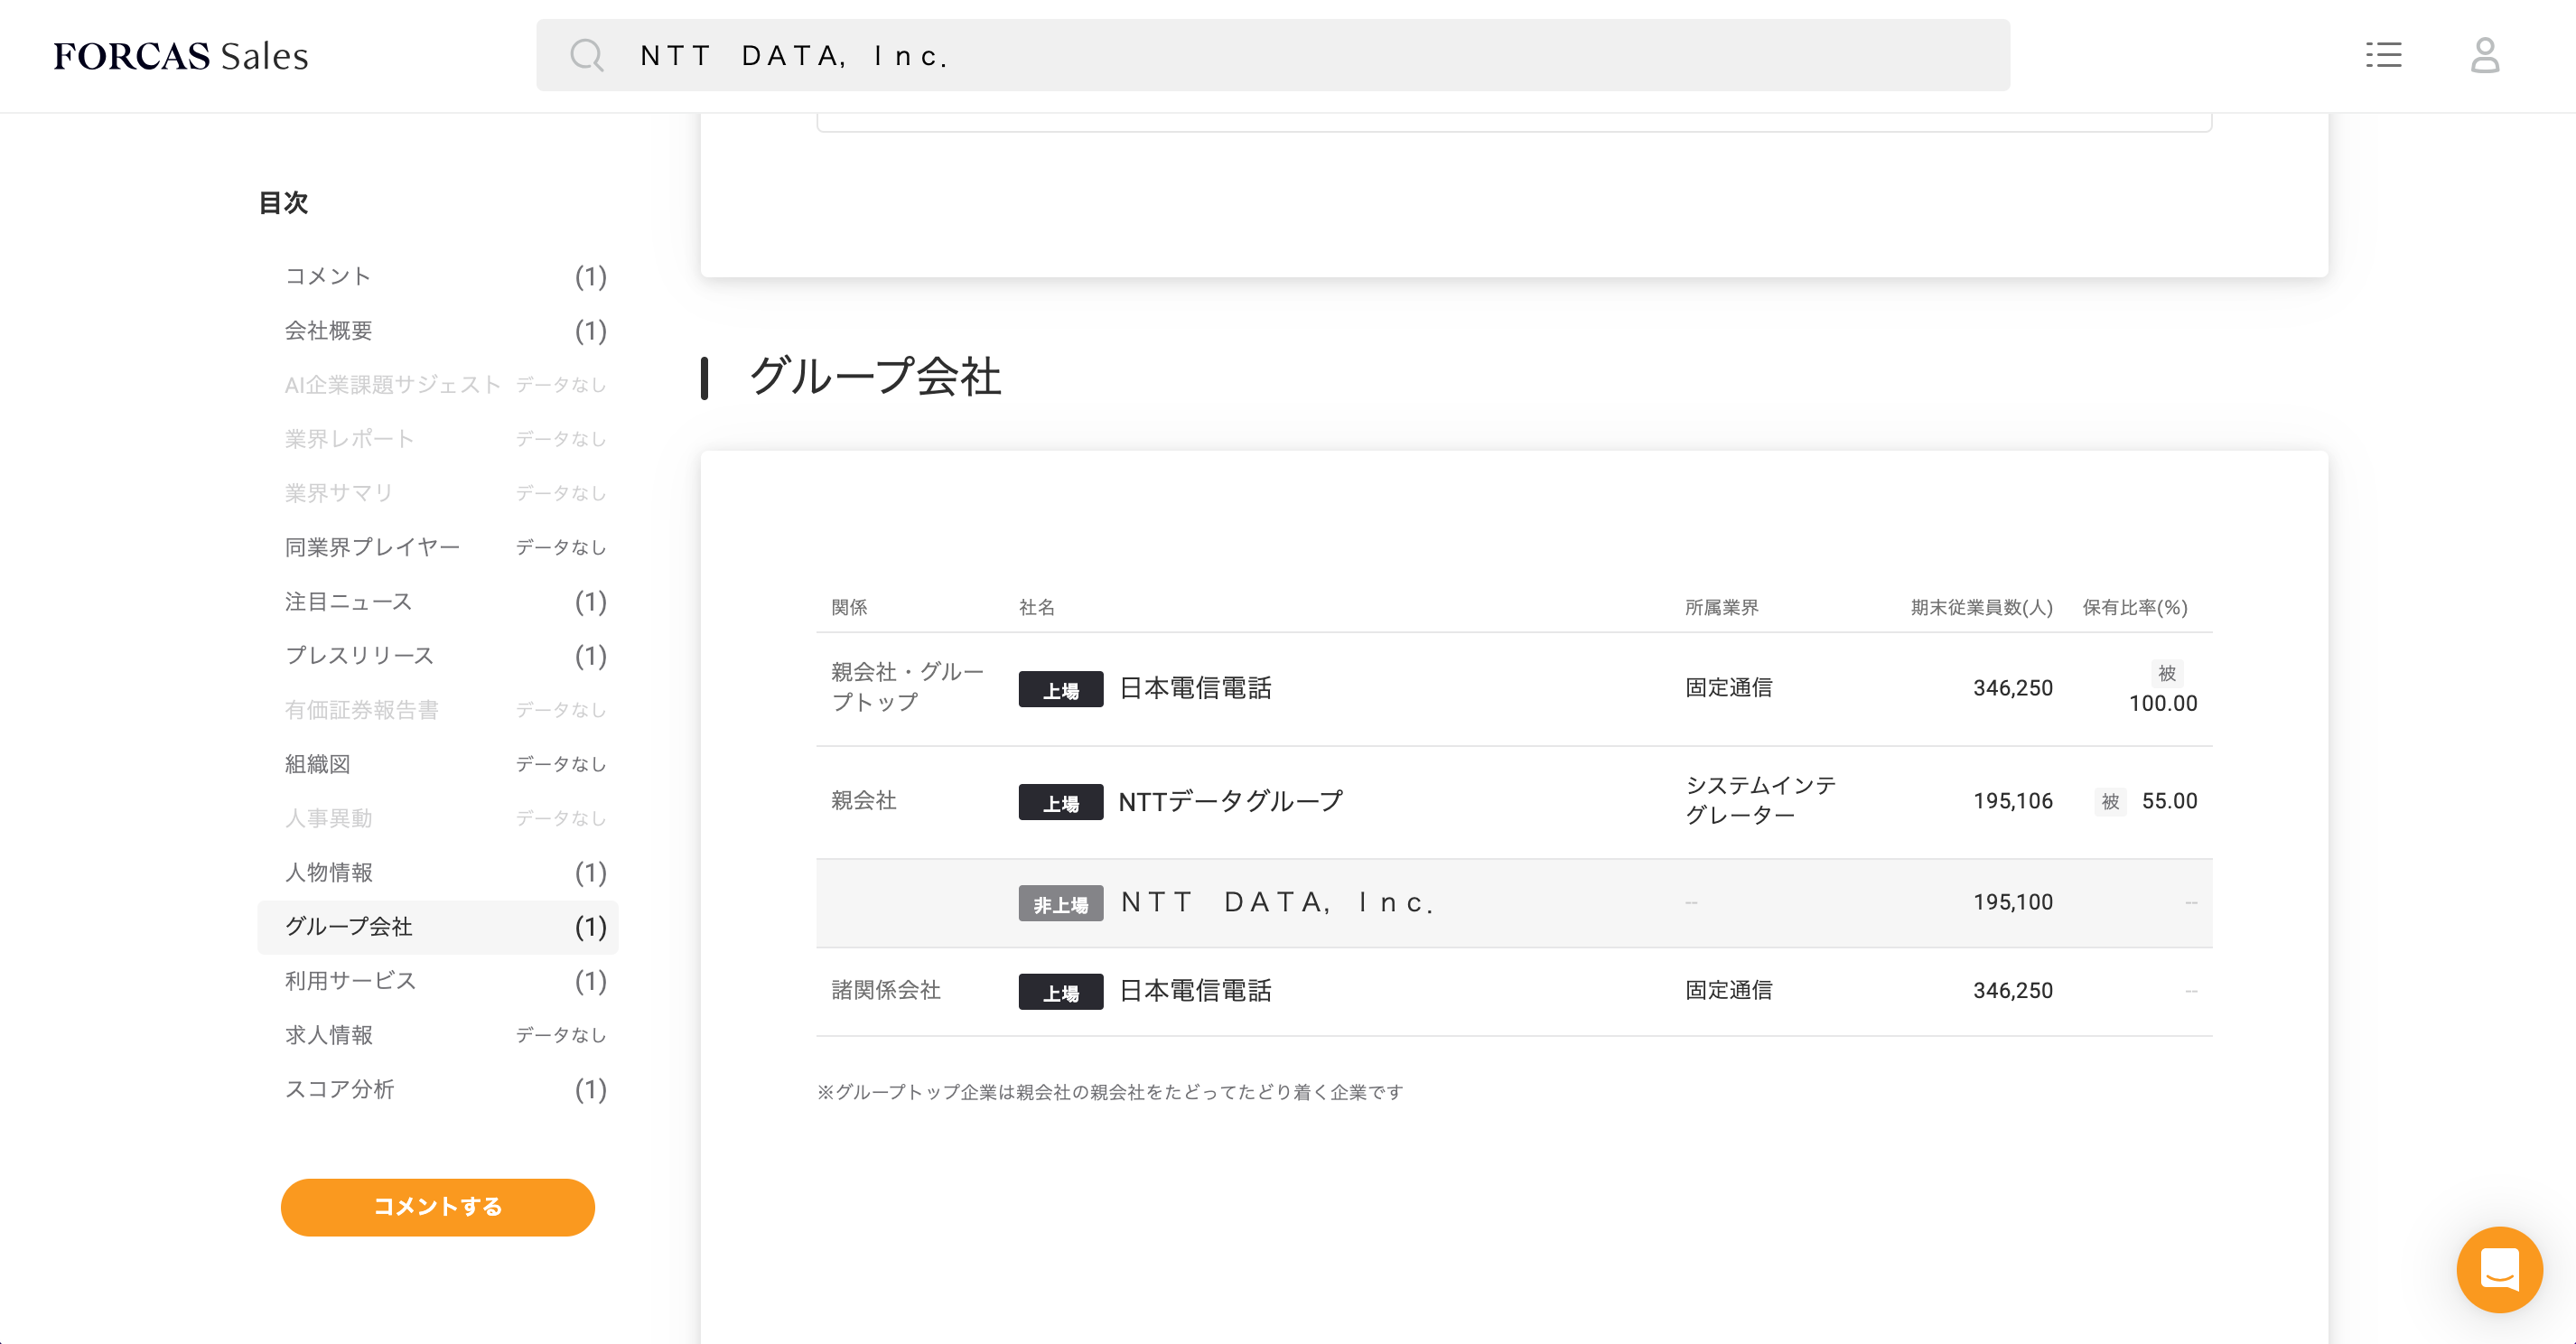Go to 利用サービス in the contents
The width and height of the screenshot is (2576, 1344).
click(x=350, y=981)
